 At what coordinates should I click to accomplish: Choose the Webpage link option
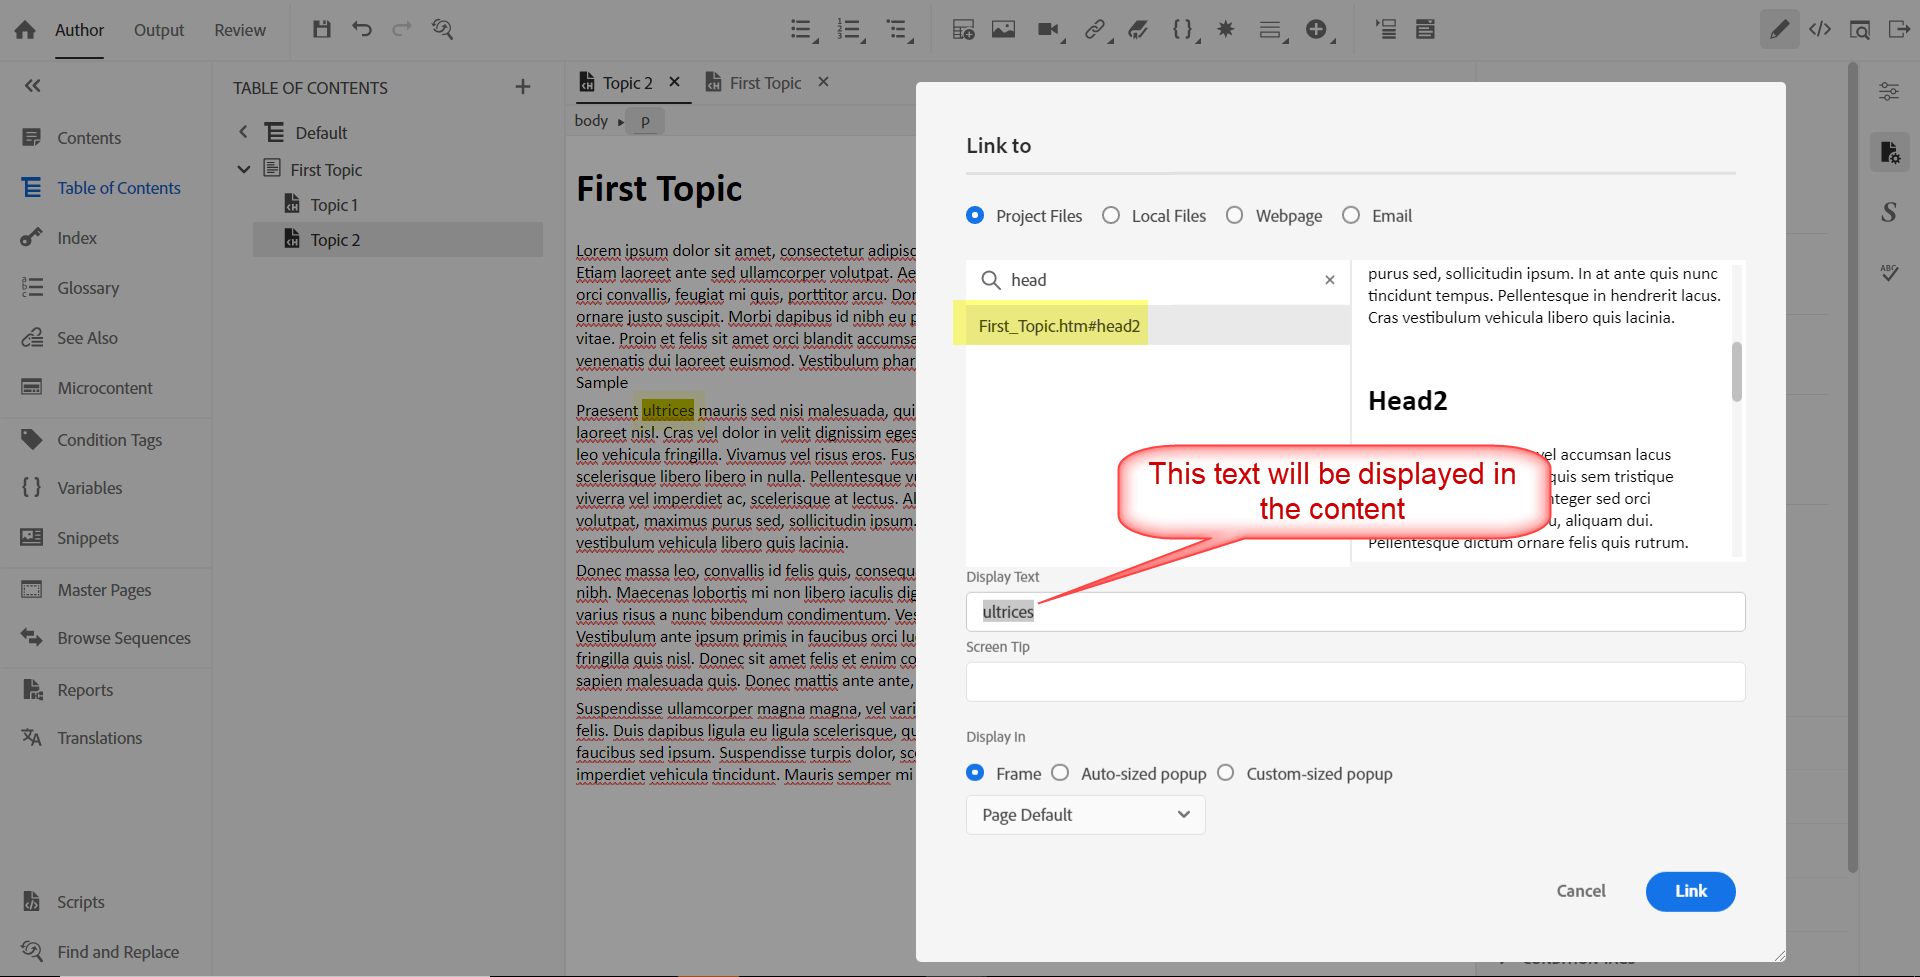[x=1234, y=215]
